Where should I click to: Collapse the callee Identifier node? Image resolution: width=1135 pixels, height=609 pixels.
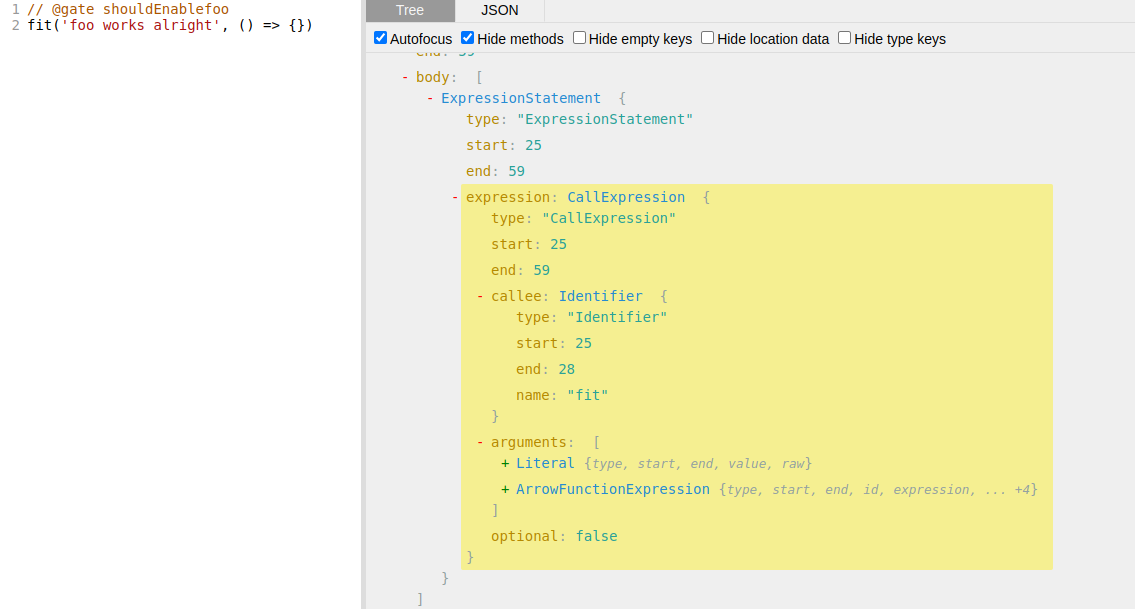click(x=480, y=296)
